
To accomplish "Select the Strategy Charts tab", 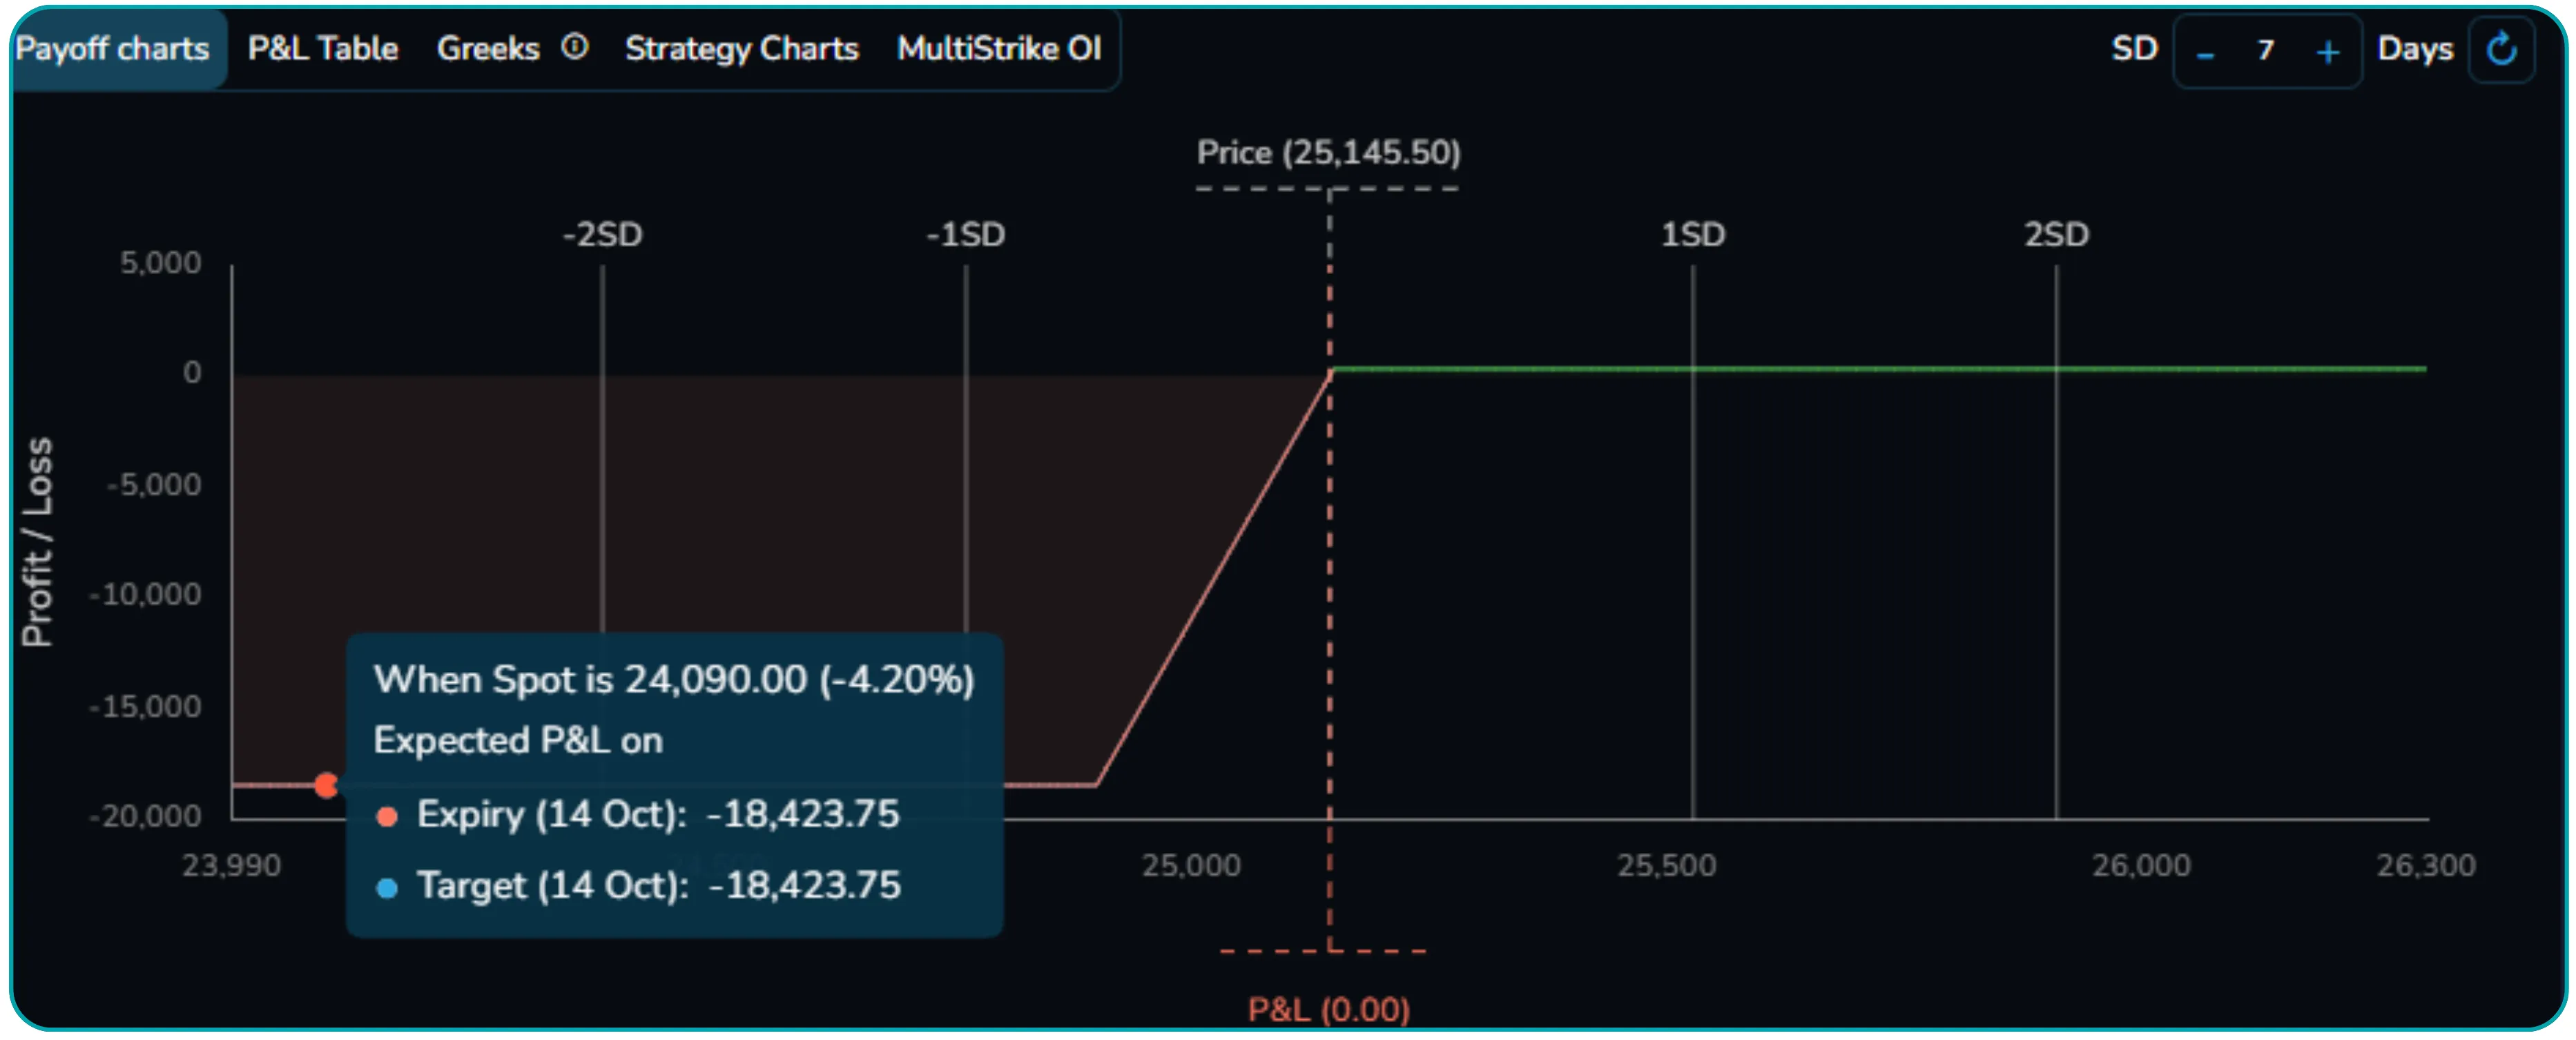I will [x=742, y=49].
